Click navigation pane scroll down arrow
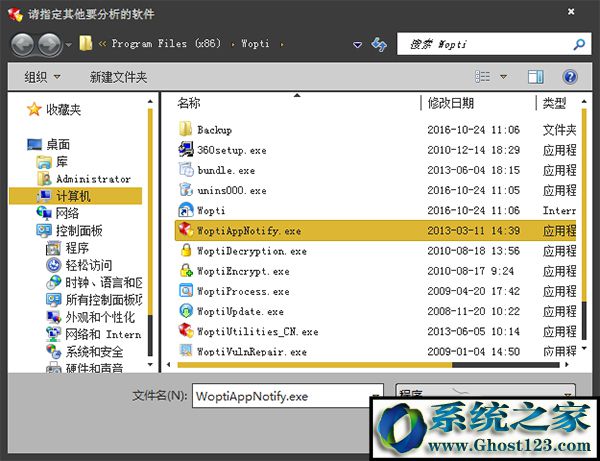This screenshot has height=461, width=600. (x=150, y=365)
